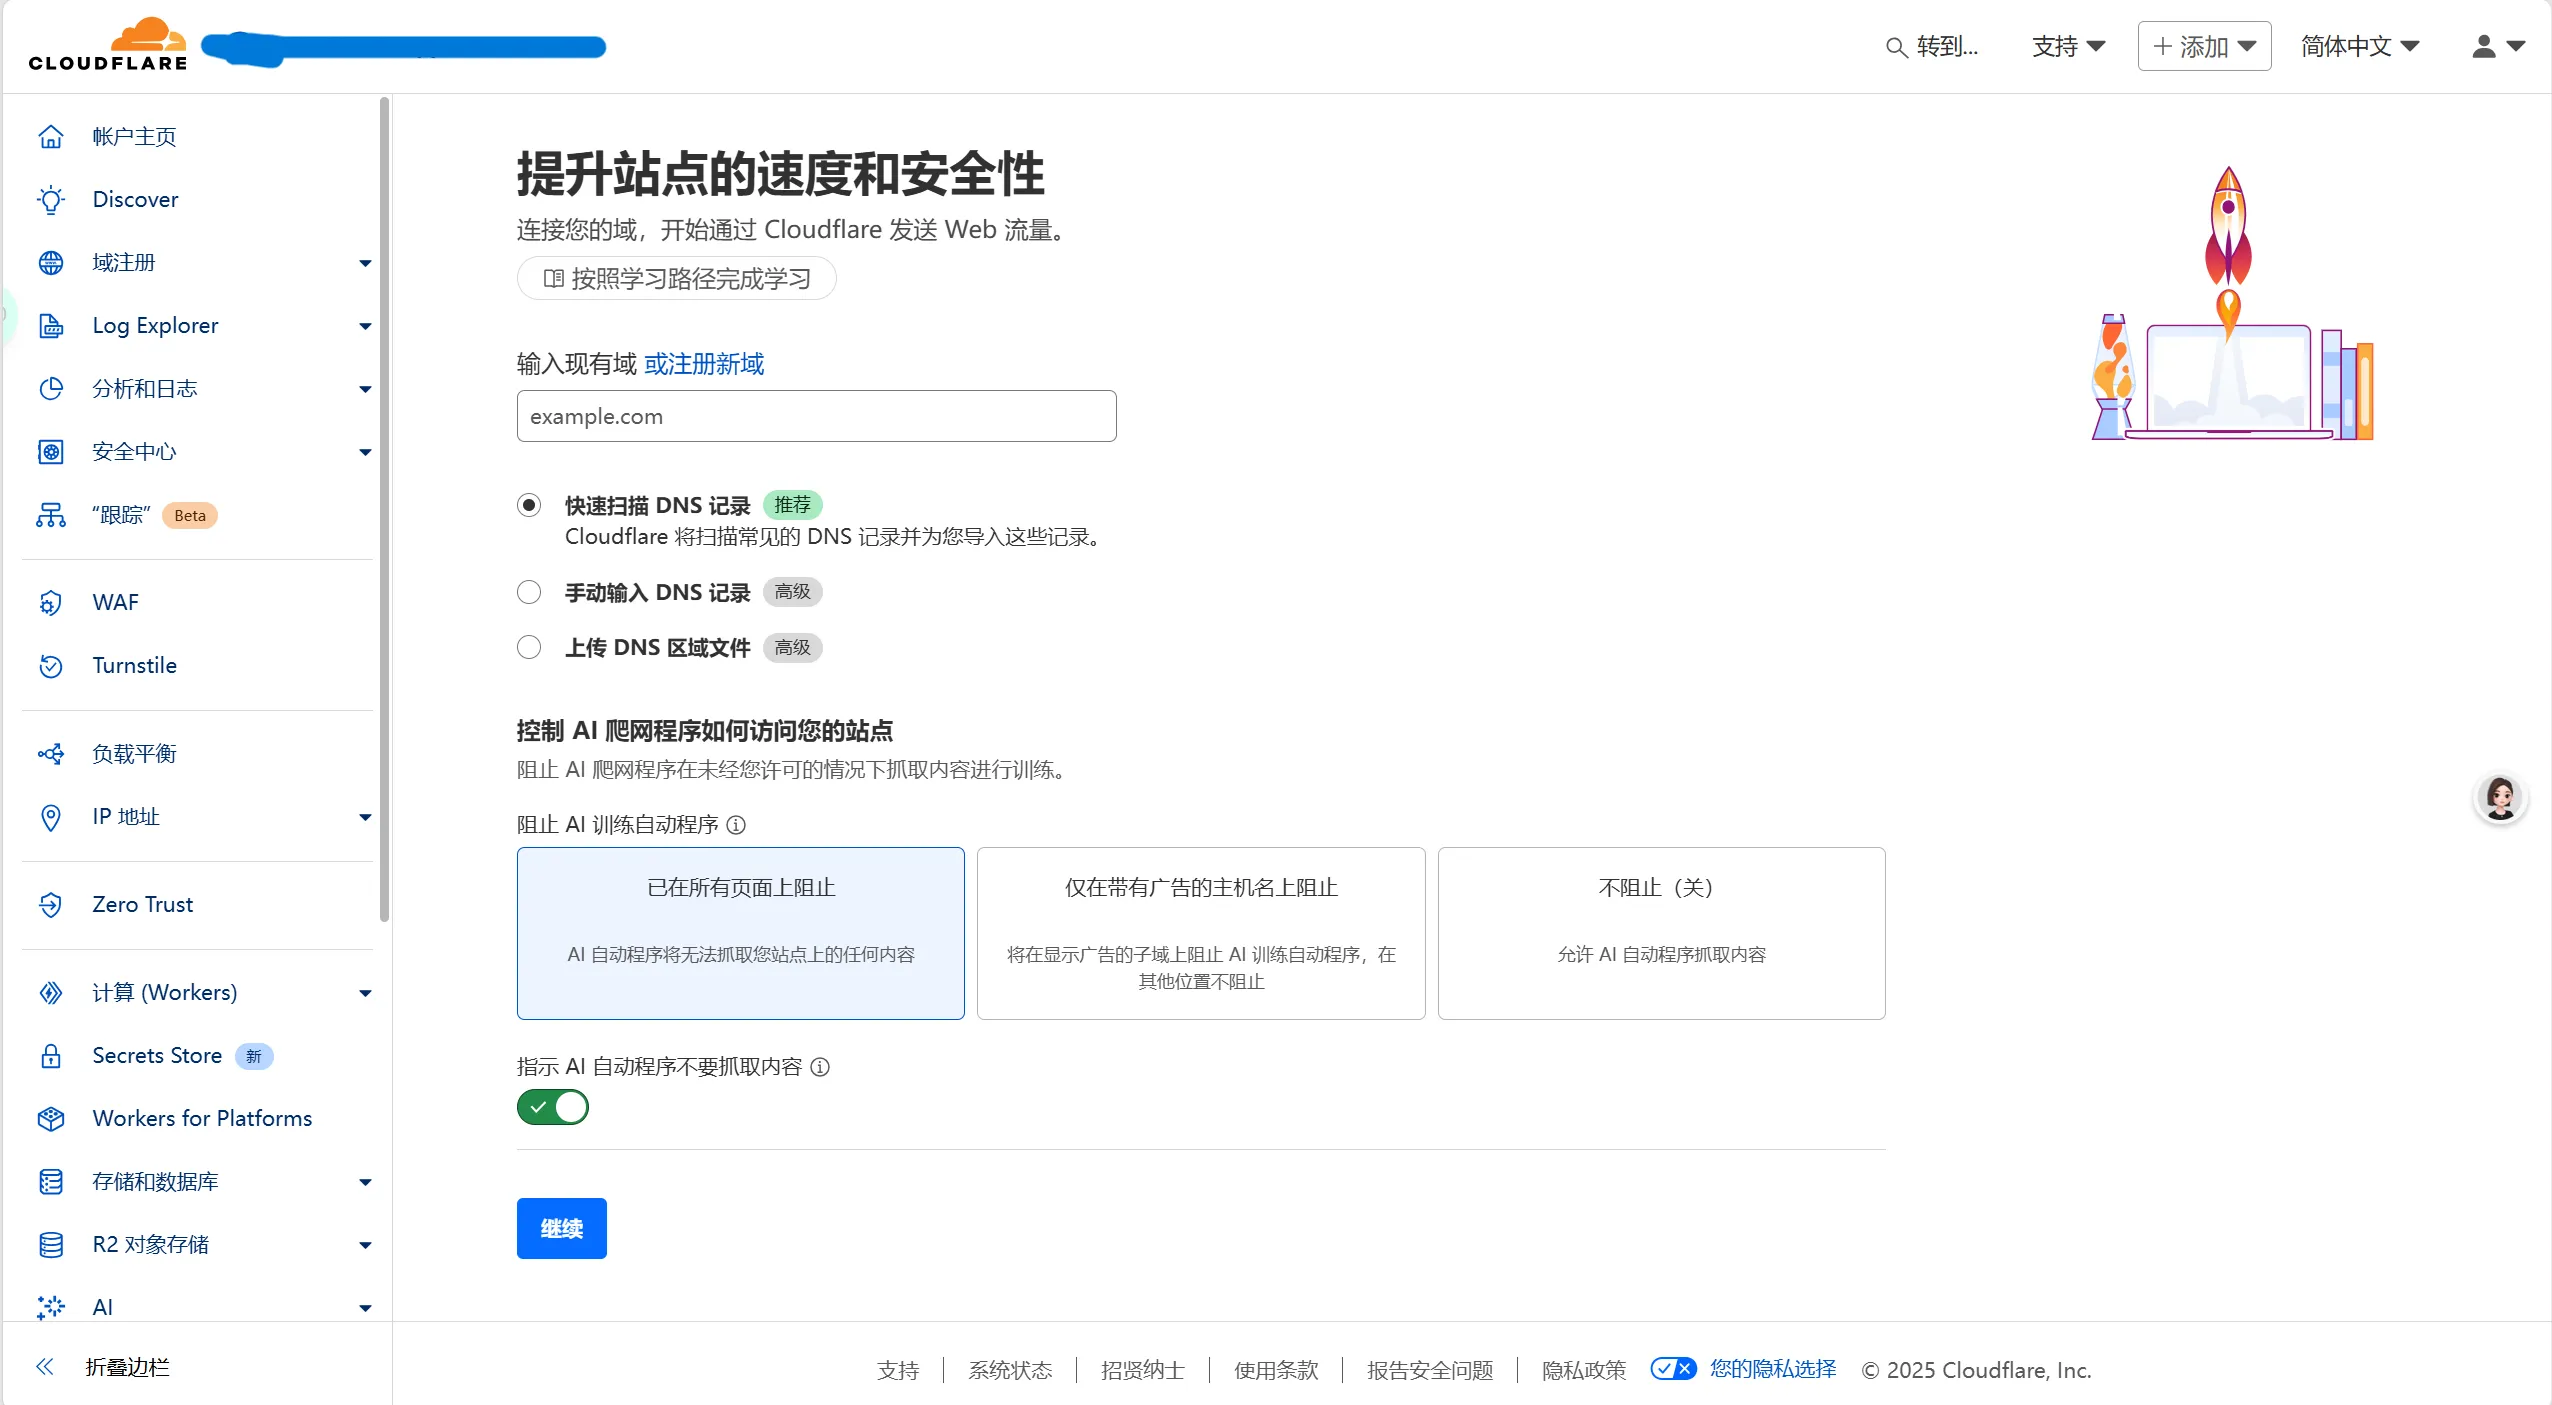Click the IP 地址 location pin icon
This screenshot has height=1405, width=2552.
tap(51, 817)
